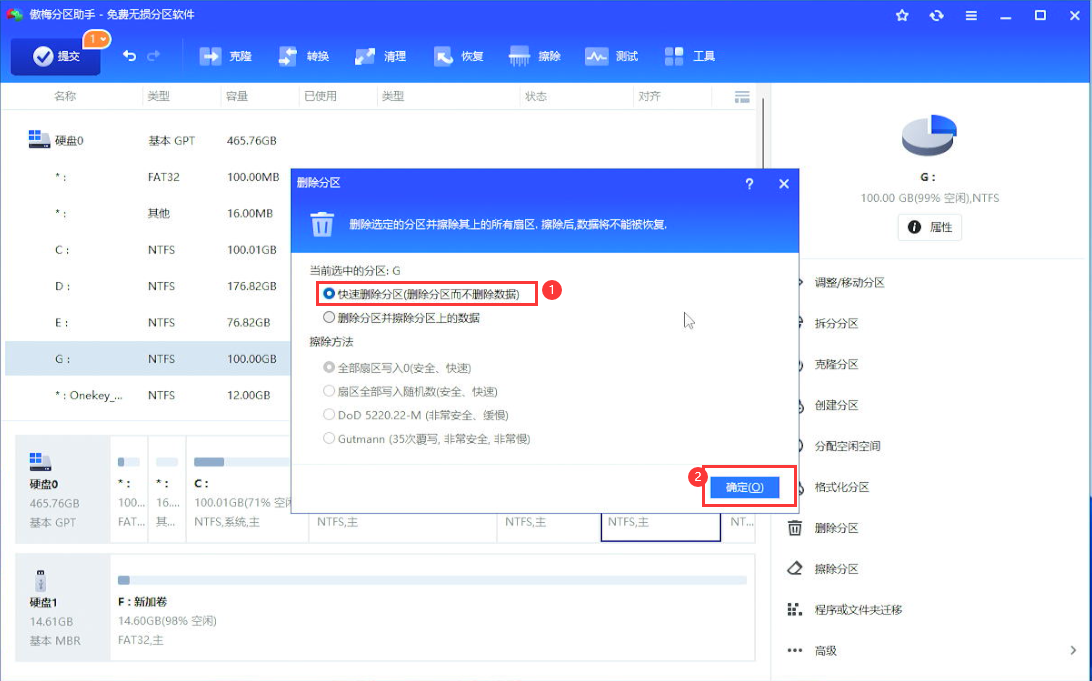
Task: Choose the Gutmann wipe method
Action: (x=329, y=438)
